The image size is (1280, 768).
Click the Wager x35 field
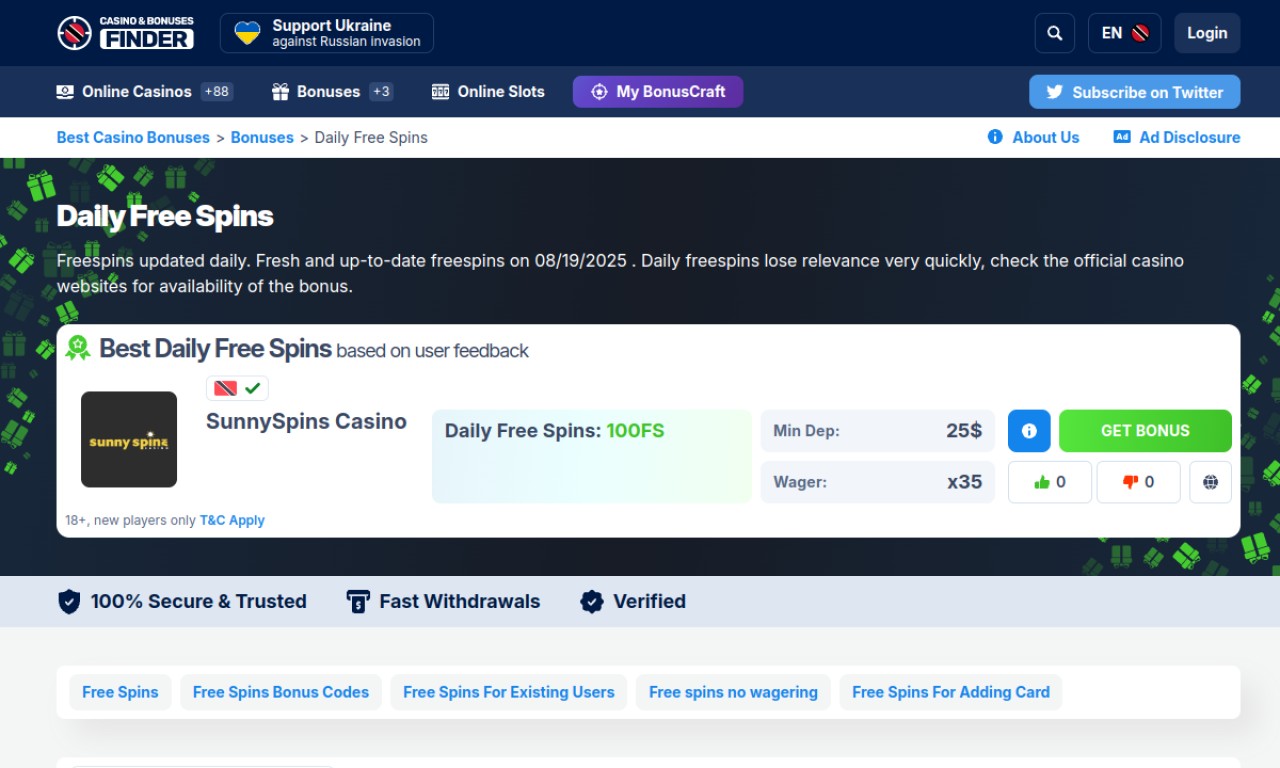tap(878, 482)
